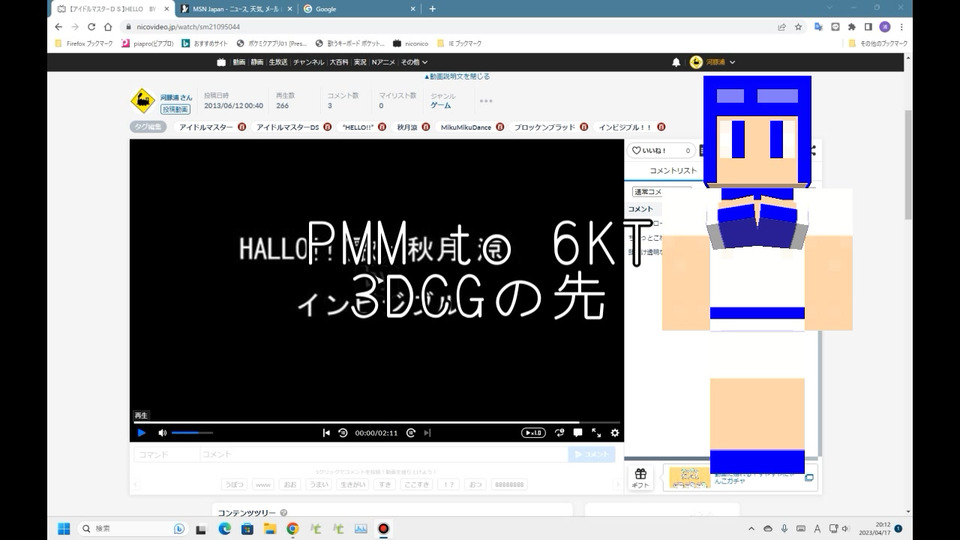Open the ギフト gift icon
The width and height of the screenshot is (960, 540).
click(640, 478)
